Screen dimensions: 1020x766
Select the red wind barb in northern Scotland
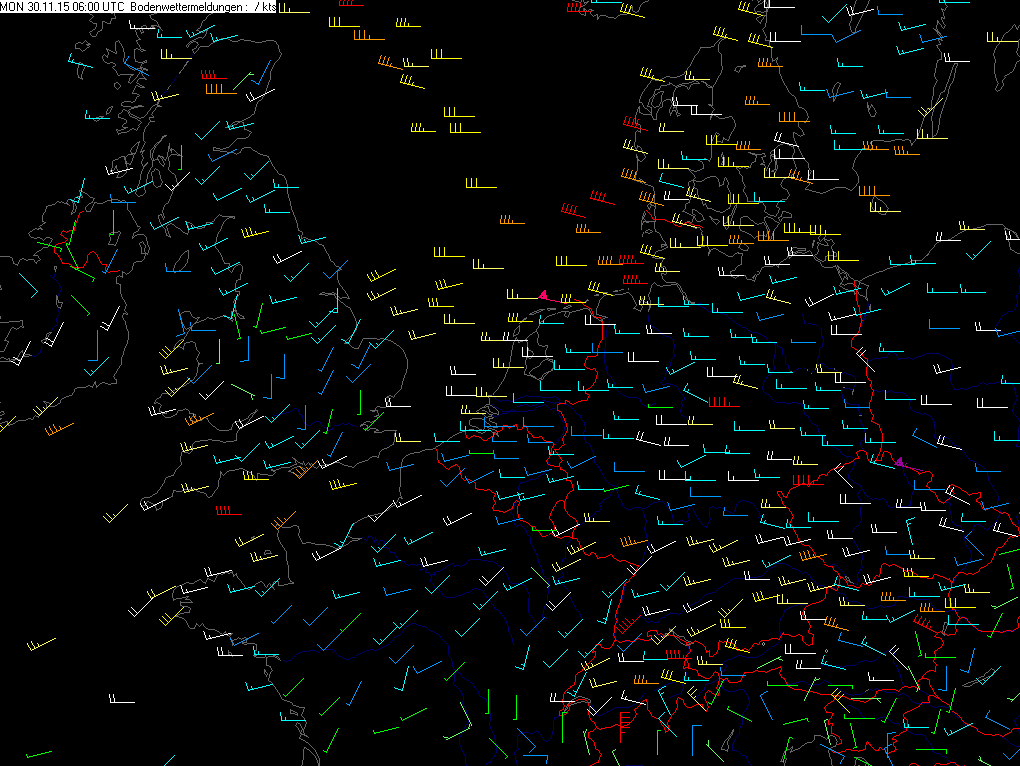click(213, 77)
